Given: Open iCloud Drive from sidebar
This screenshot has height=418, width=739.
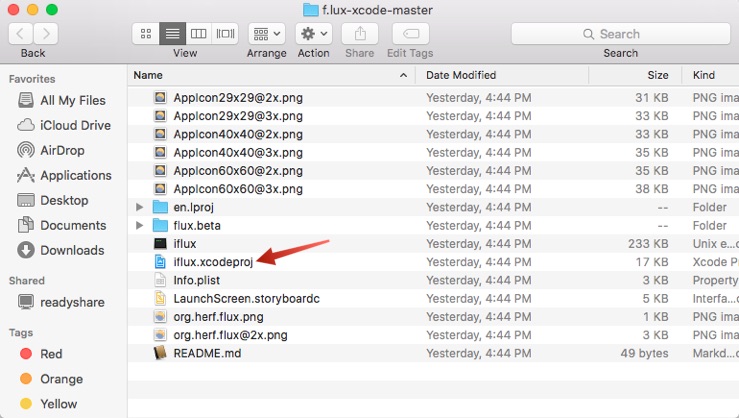Looking at the screenshot, I should click(75, 125).
